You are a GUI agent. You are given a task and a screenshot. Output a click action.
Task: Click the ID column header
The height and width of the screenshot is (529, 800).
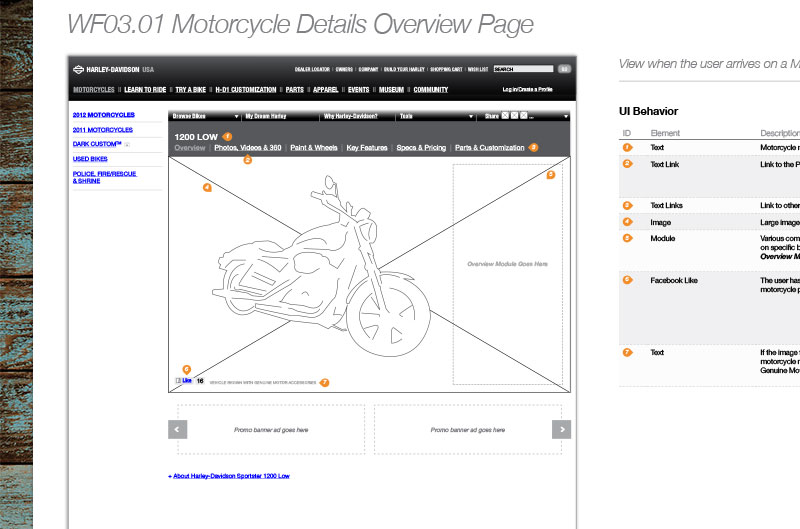[627, 133]
